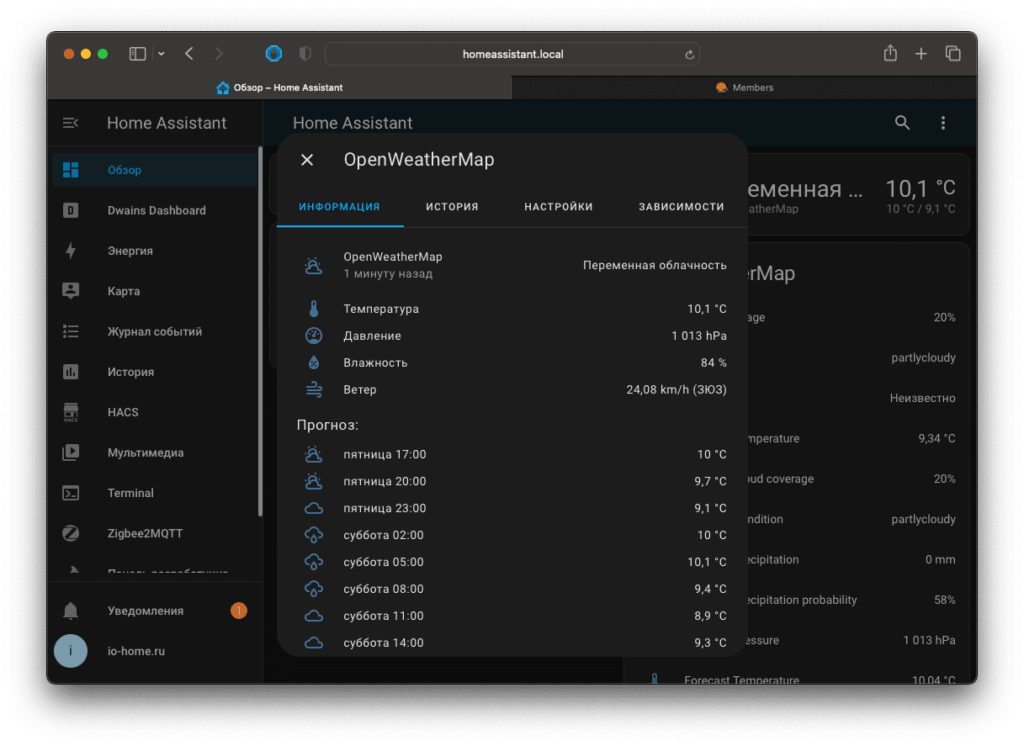Open Журнал событий logbook
Screen dimensions: 1024x746
click(x=155, y=332)
